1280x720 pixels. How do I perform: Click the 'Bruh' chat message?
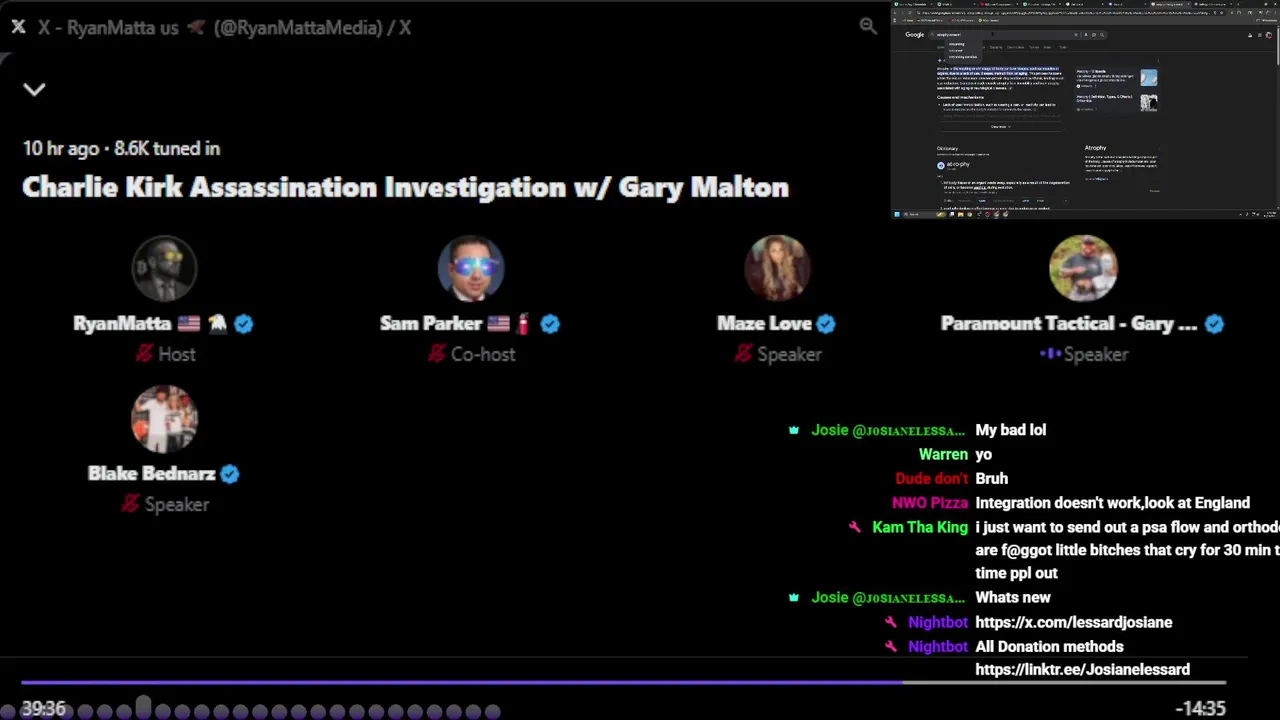(992, 479)
